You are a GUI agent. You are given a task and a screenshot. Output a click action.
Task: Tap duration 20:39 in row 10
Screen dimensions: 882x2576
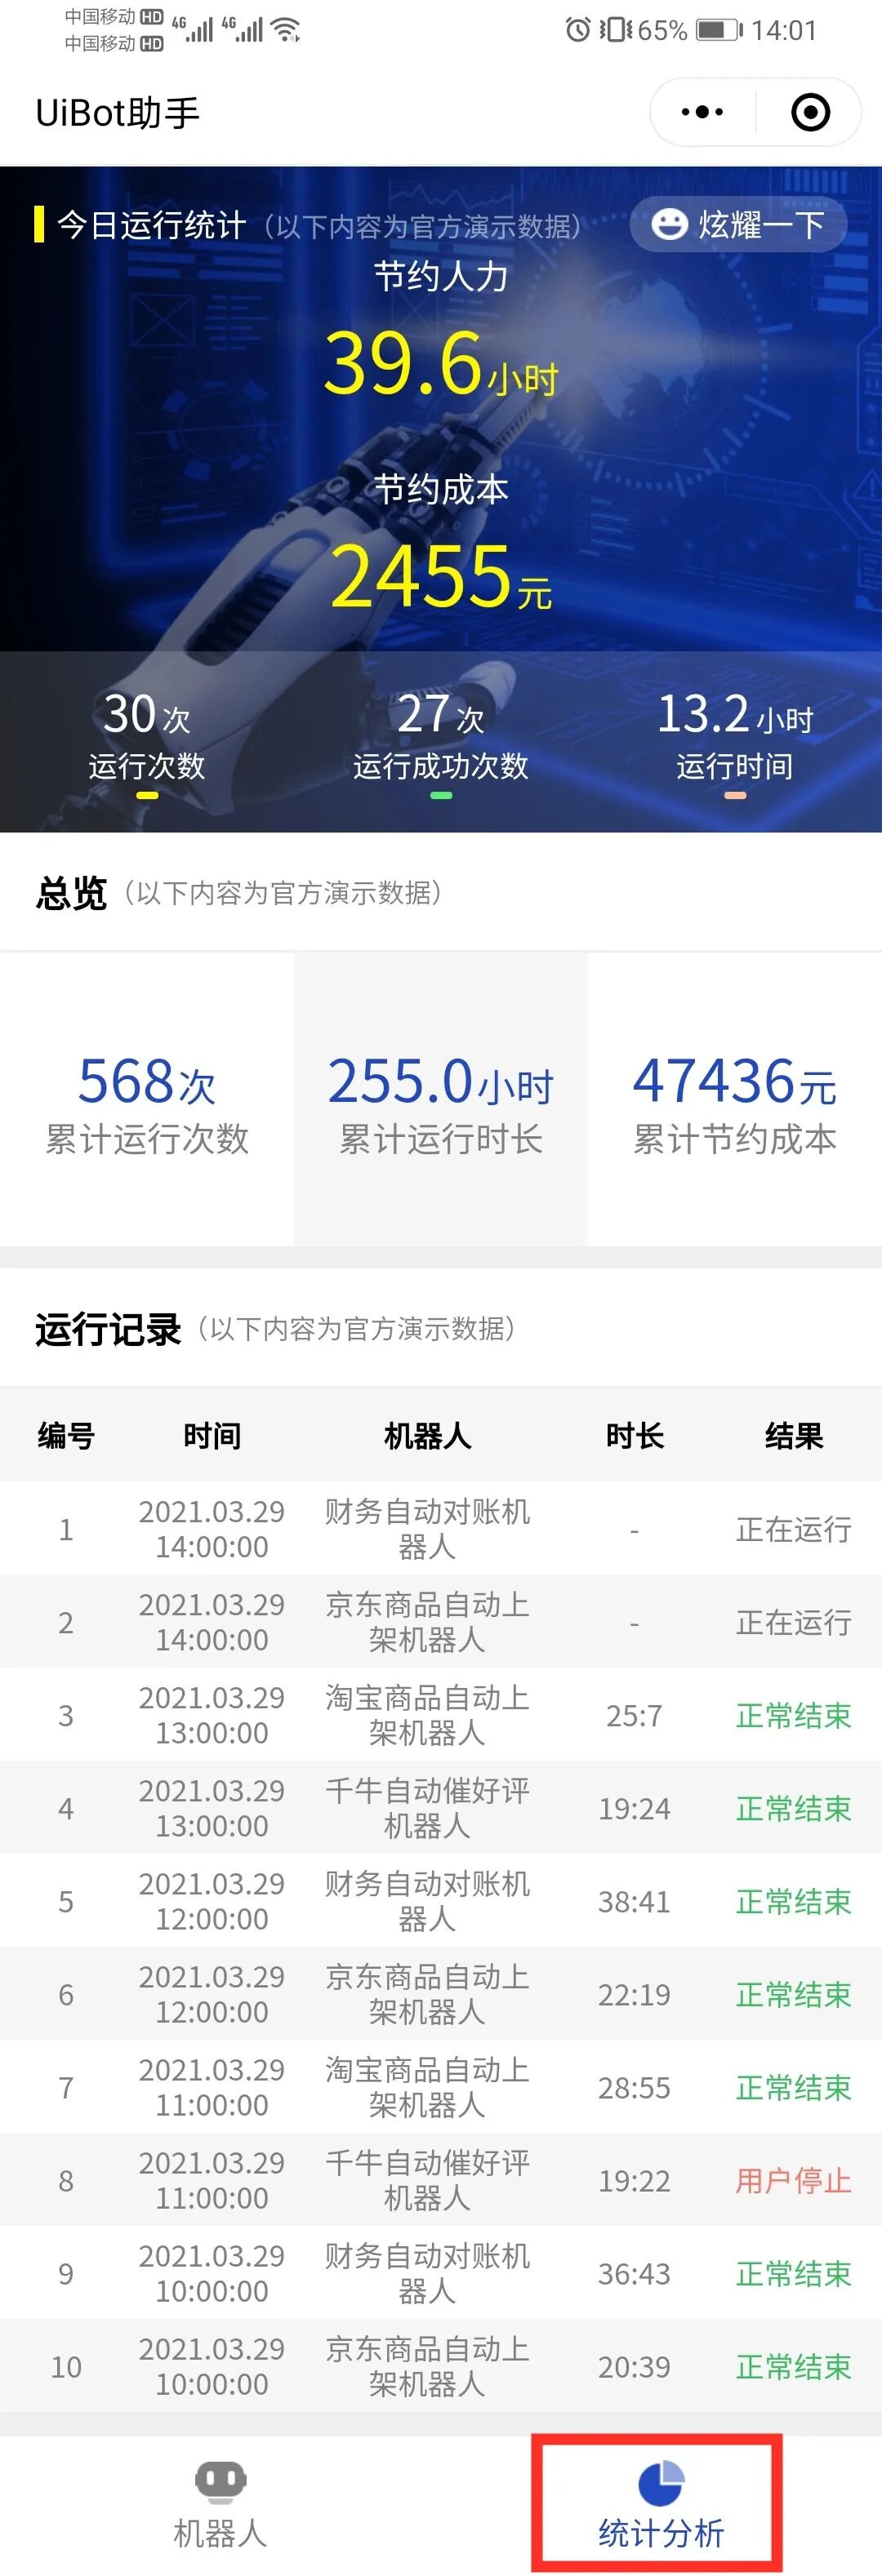(634, 2367)
